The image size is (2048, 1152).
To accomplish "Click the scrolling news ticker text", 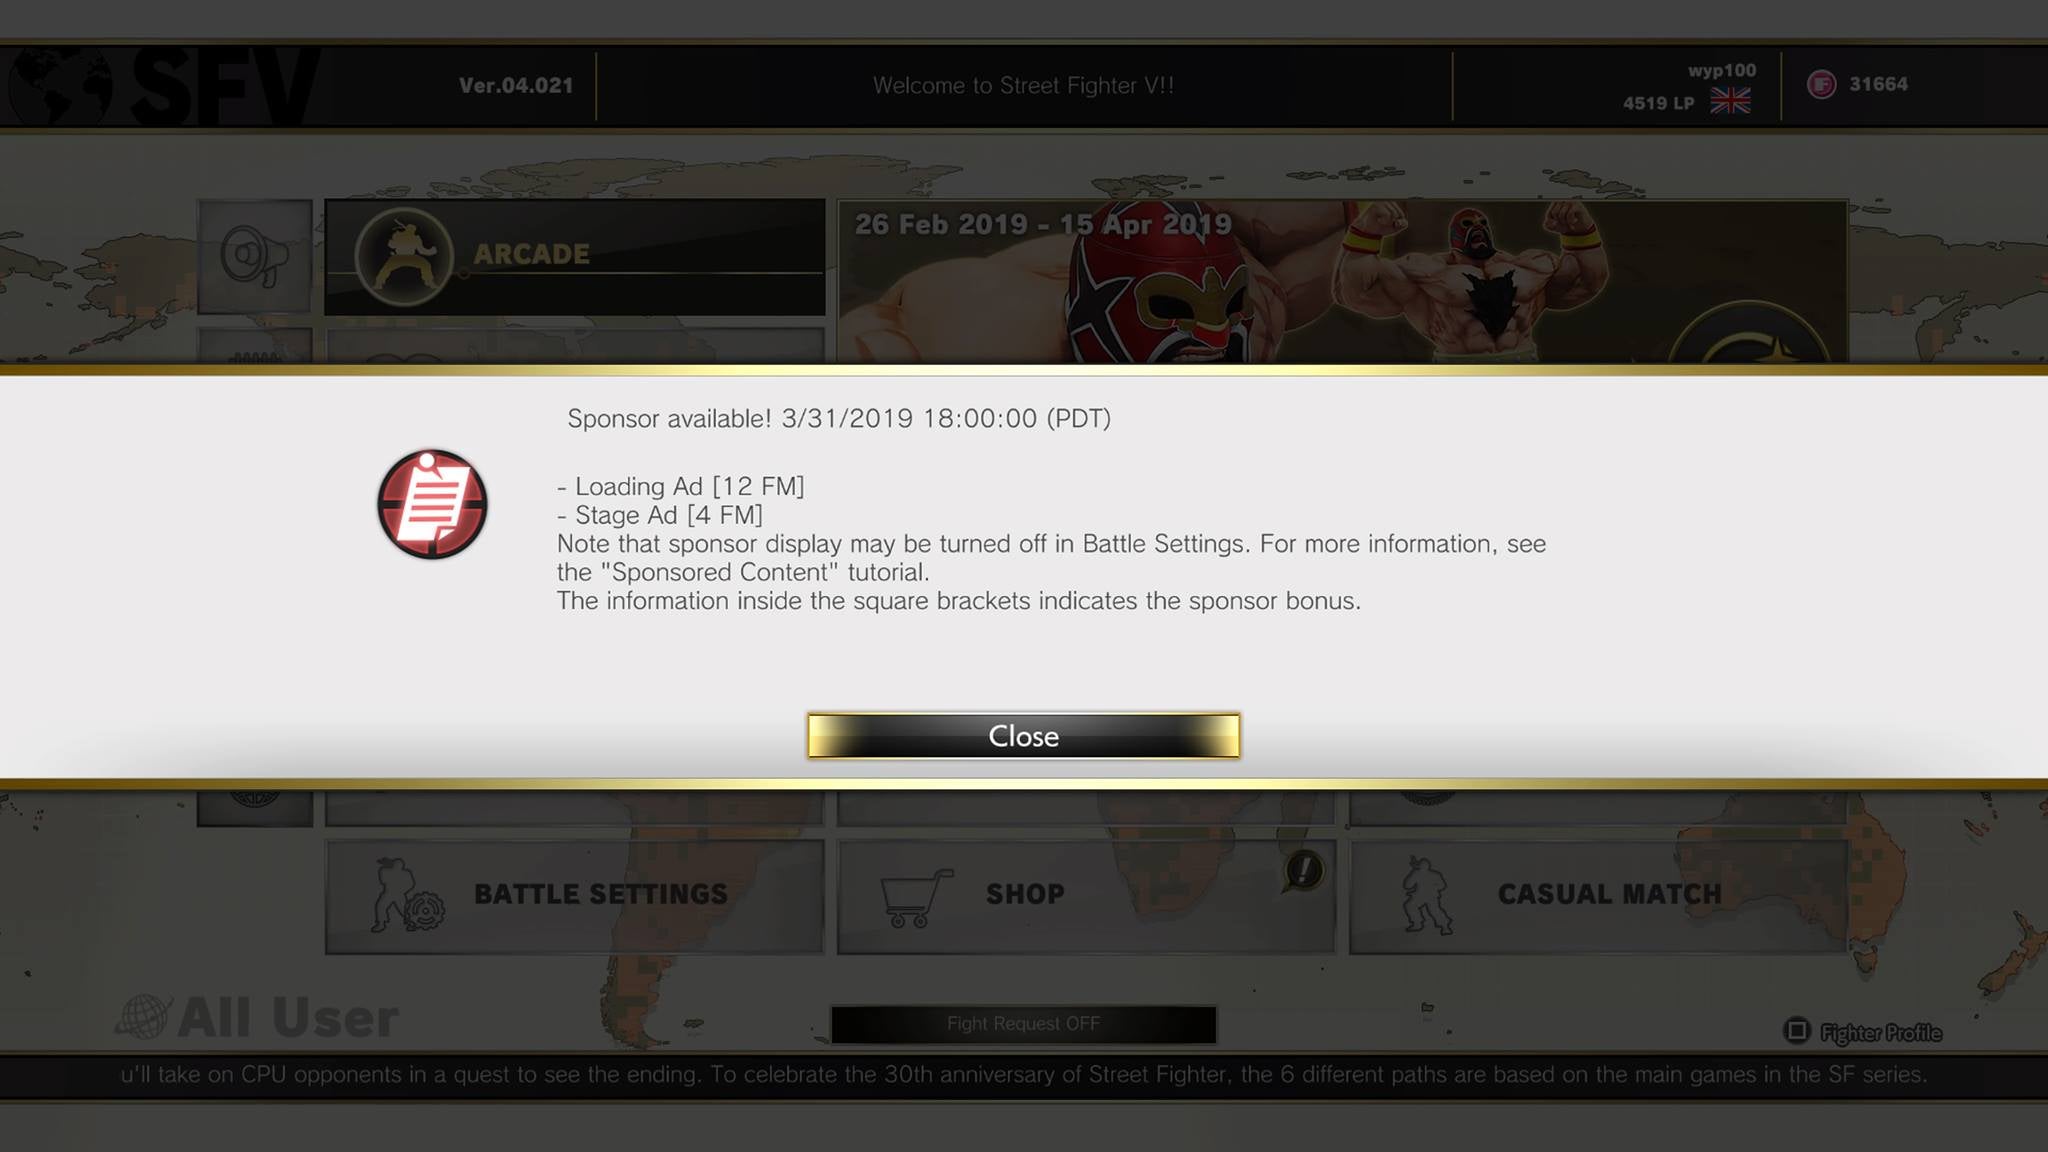I will tap(1023, 1075).
